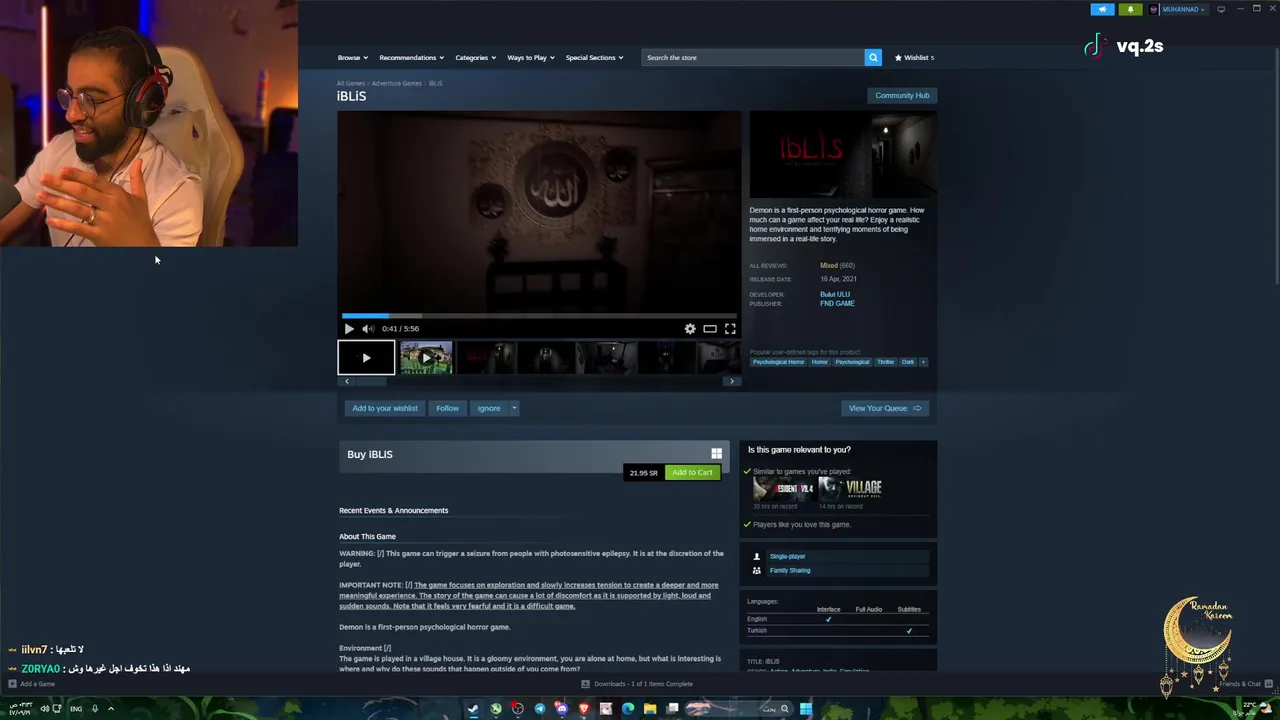Select the Psychological Horror tag
Image resolution: width=1280 pixels, height=720 pixels.
pos(778,362)
